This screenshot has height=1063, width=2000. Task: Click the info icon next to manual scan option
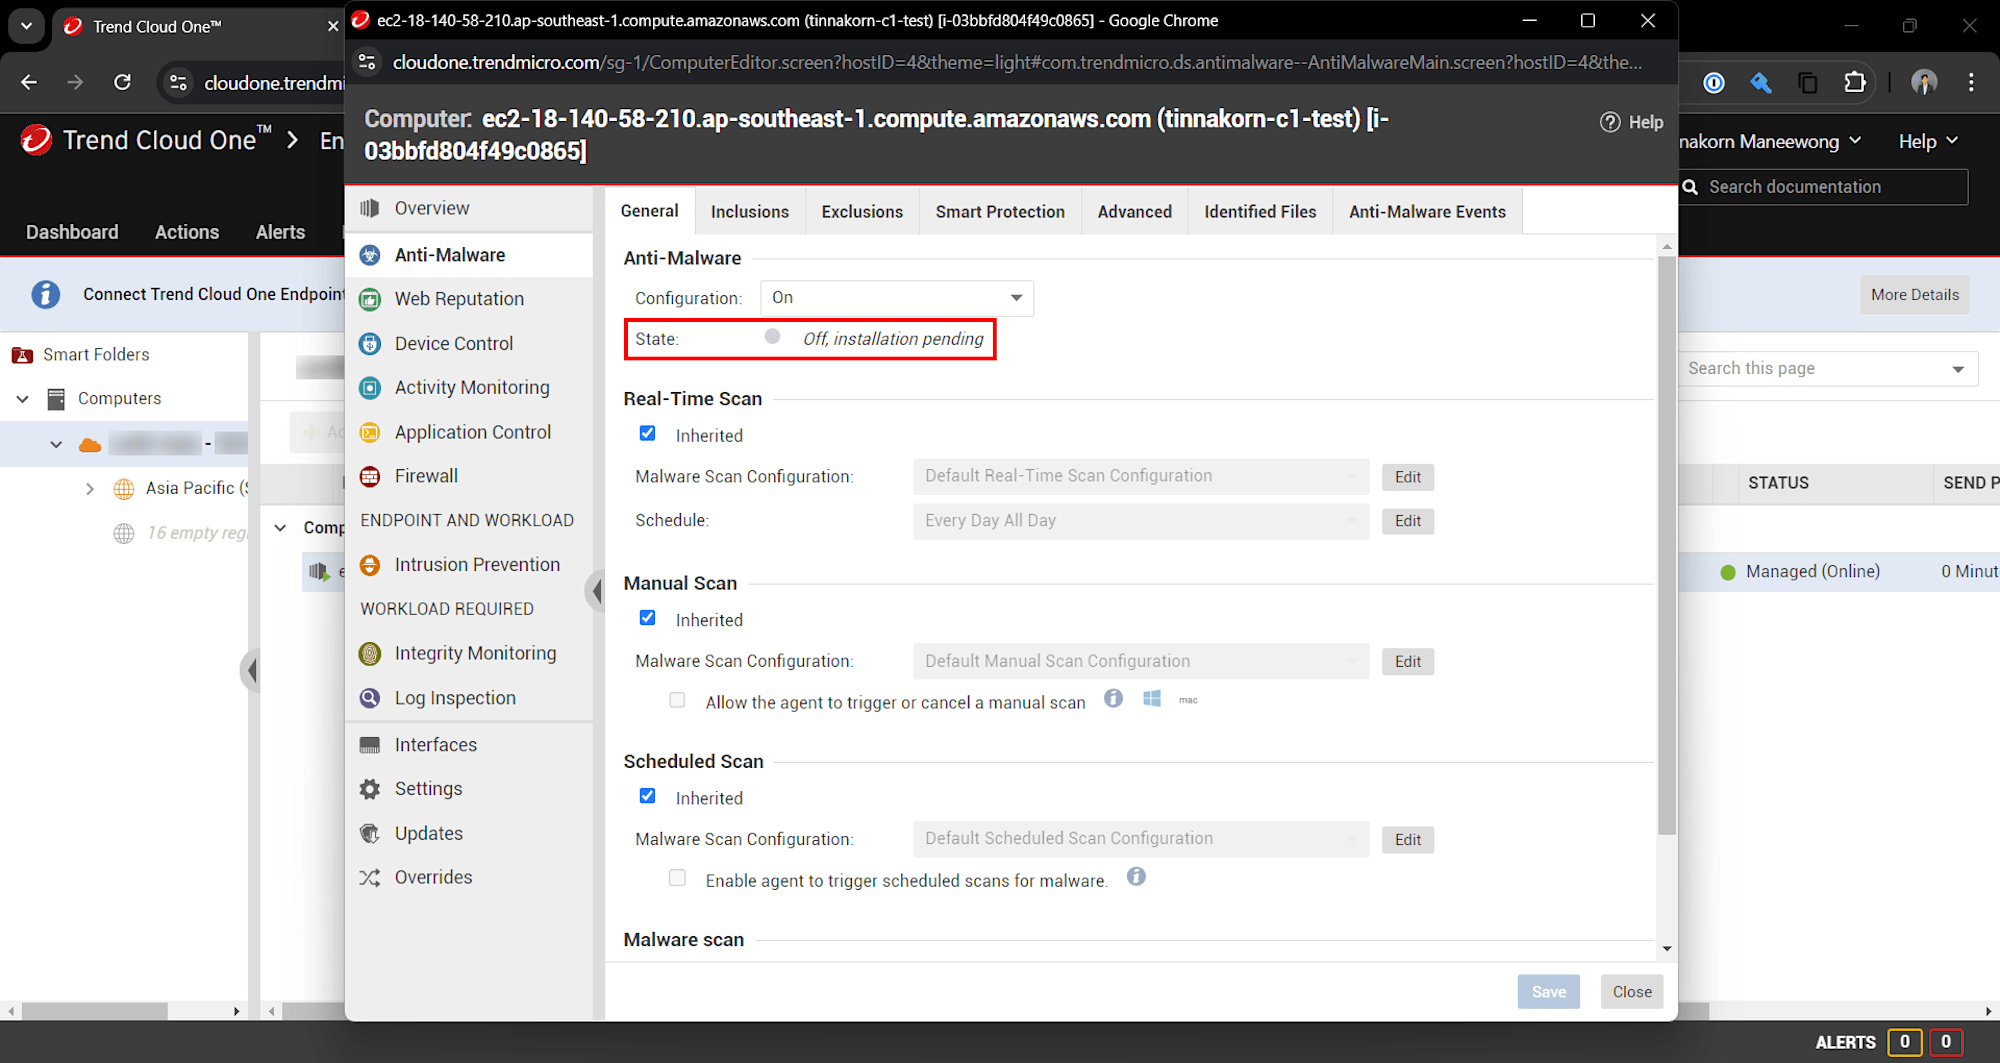[x=1113, y=698]
